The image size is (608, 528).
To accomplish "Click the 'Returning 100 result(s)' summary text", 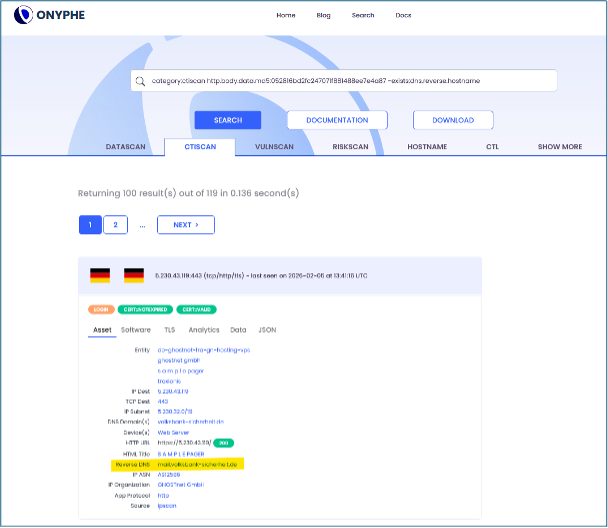I will [x=188, y=193].
